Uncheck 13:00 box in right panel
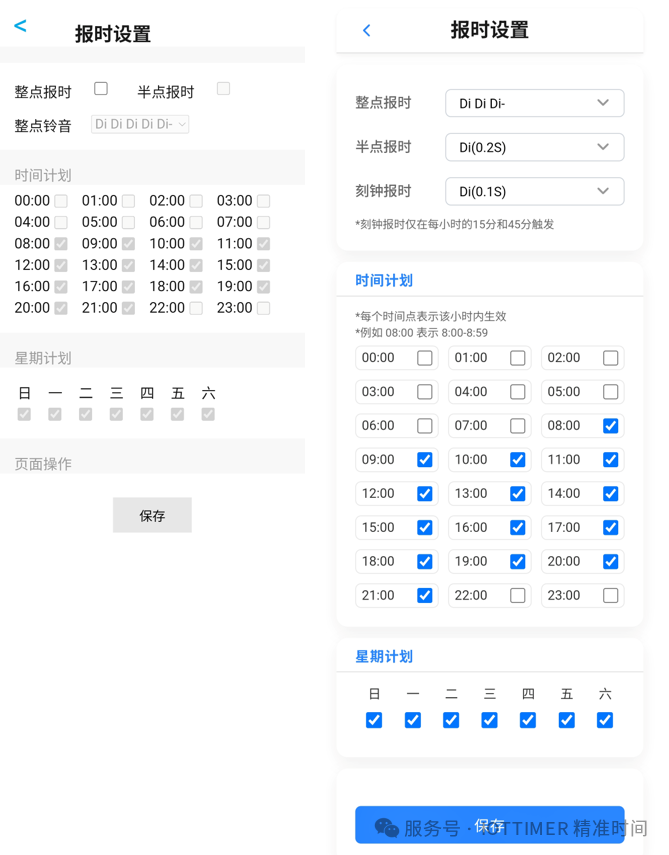 pyautogui.click(x=517, y=493)
